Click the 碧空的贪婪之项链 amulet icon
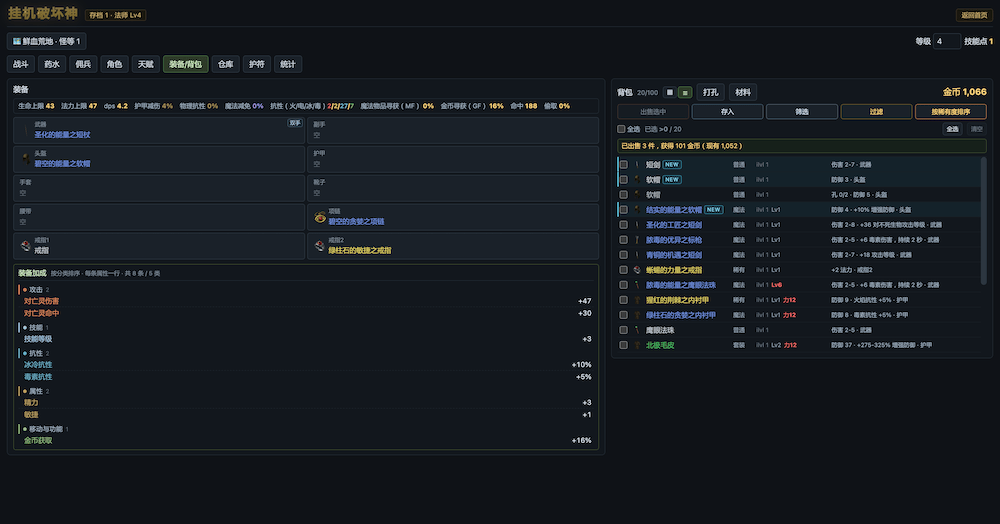1000x524 pixels. (x=320, y=217)
